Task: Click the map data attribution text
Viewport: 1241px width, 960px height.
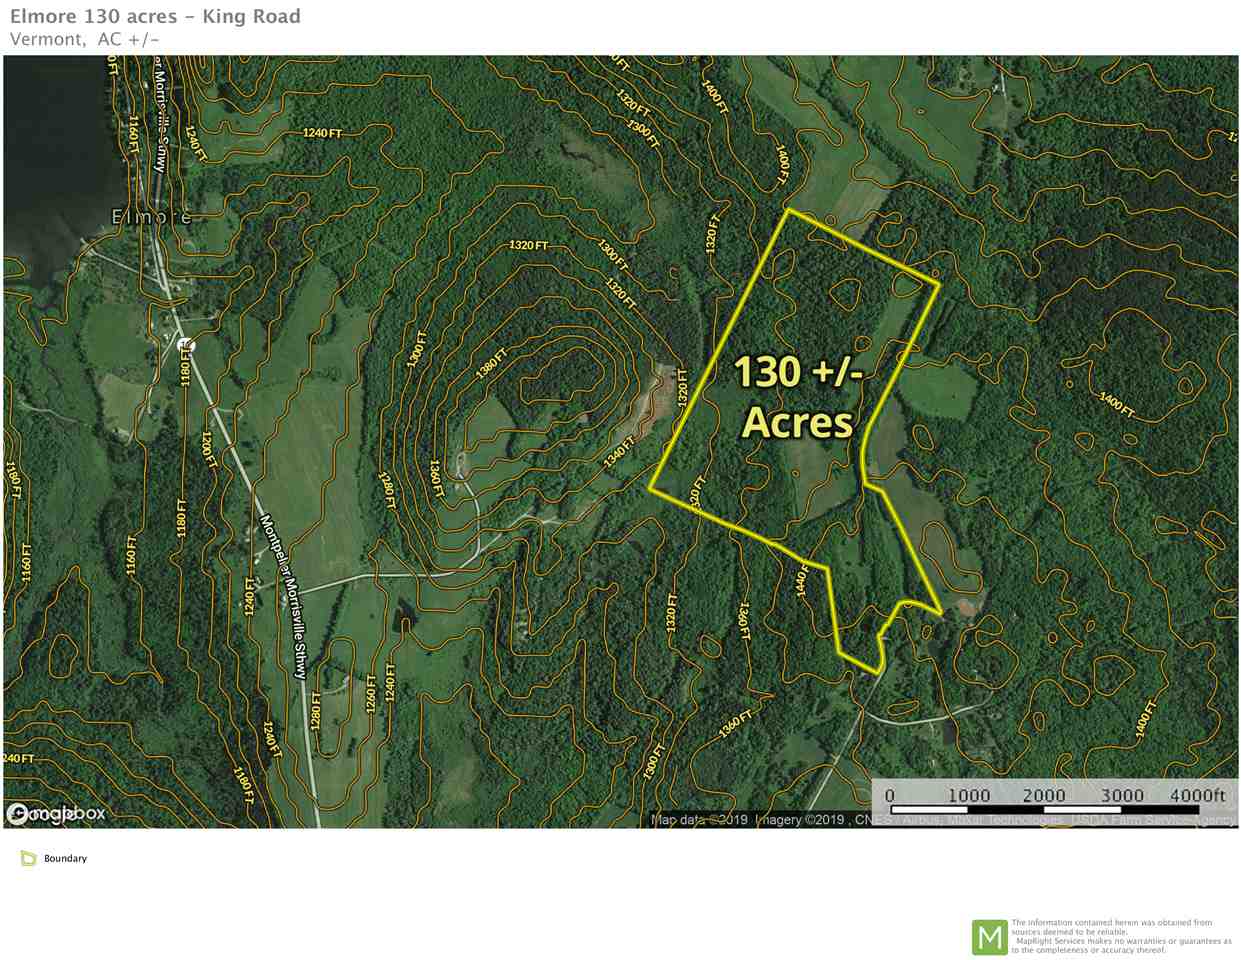Action: tap(943, 820)
